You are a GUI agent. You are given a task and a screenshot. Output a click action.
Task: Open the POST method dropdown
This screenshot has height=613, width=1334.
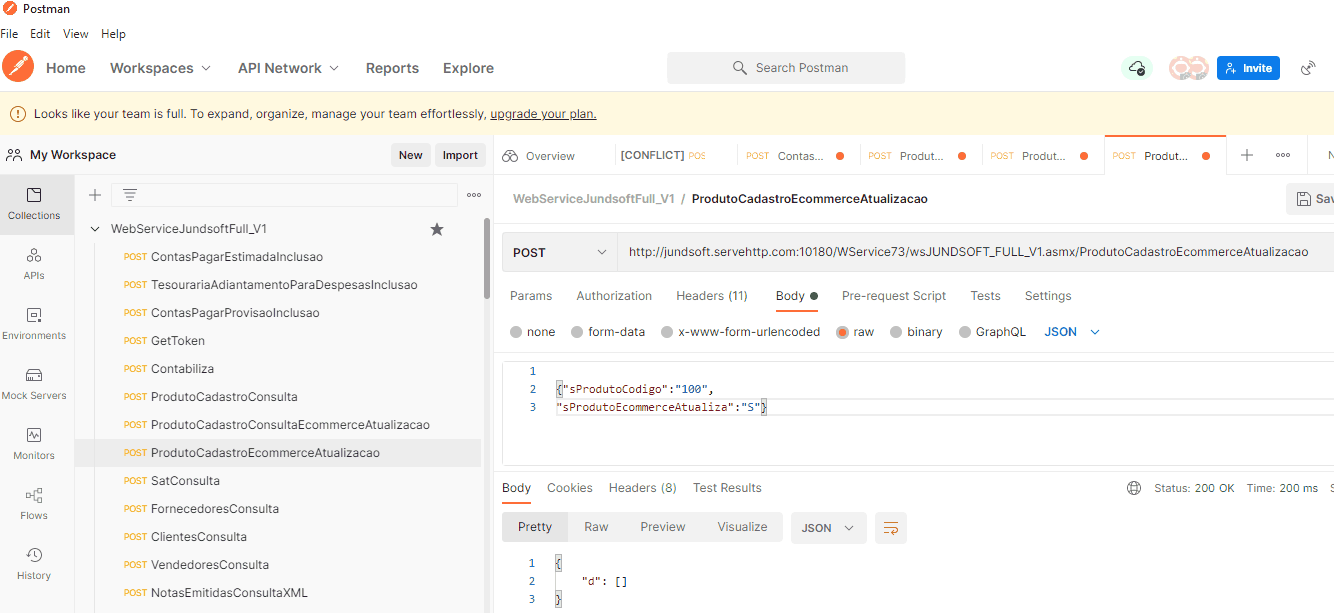tap(558, 253)
